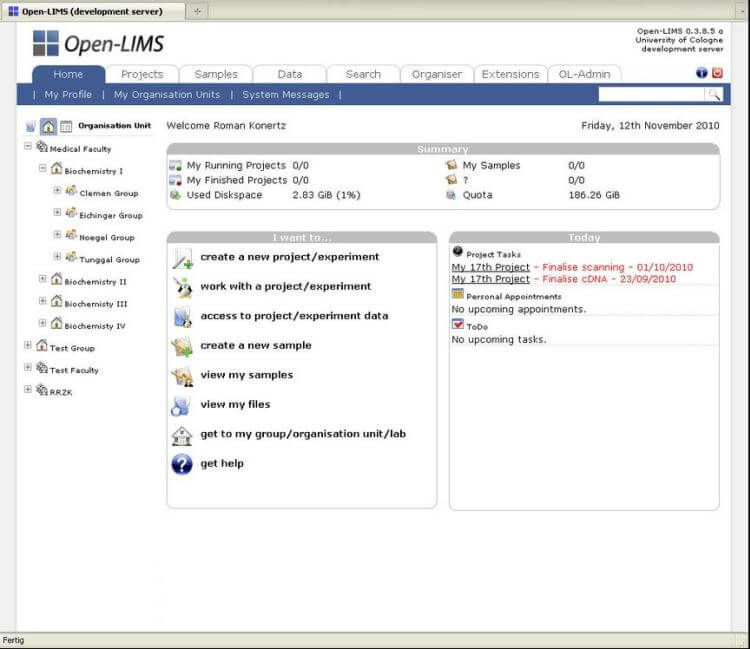The height and width of the screenshot is (649, 750).
Task: Select the house organisation unit view icon
Action: (48, 126)
